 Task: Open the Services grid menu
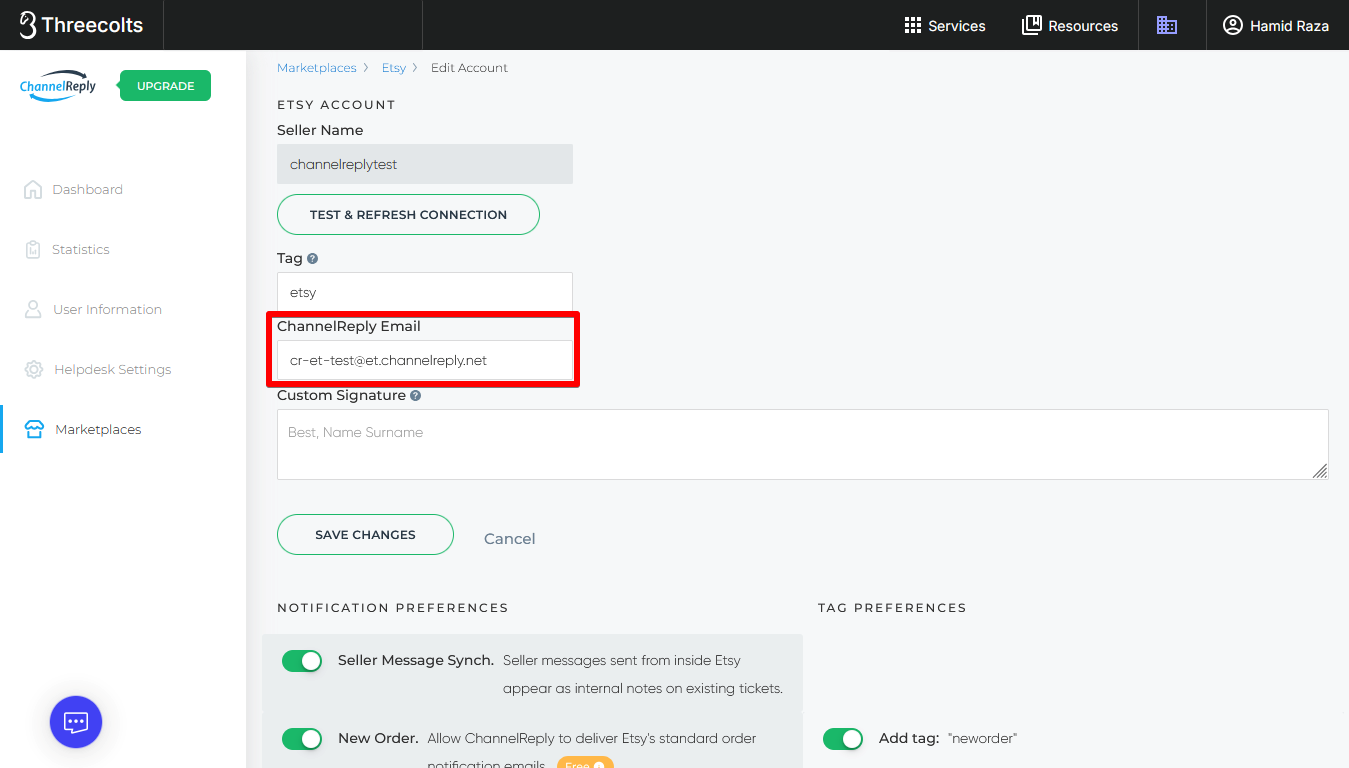pos(945,26)
